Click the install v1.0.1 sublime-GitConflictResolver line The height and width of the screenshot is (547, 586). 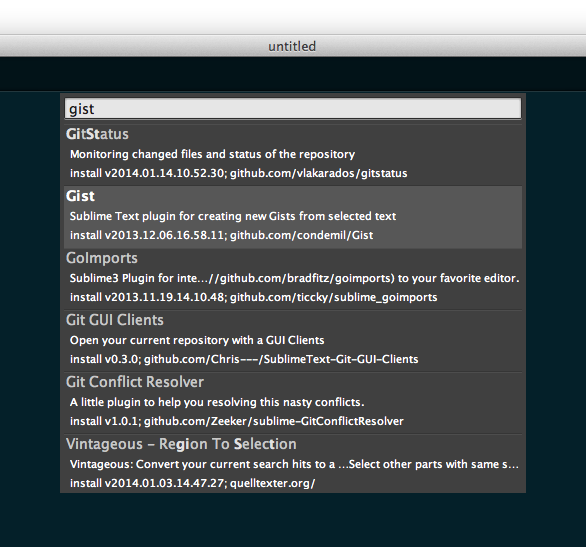pyautogui.click(x=237, y=421)
